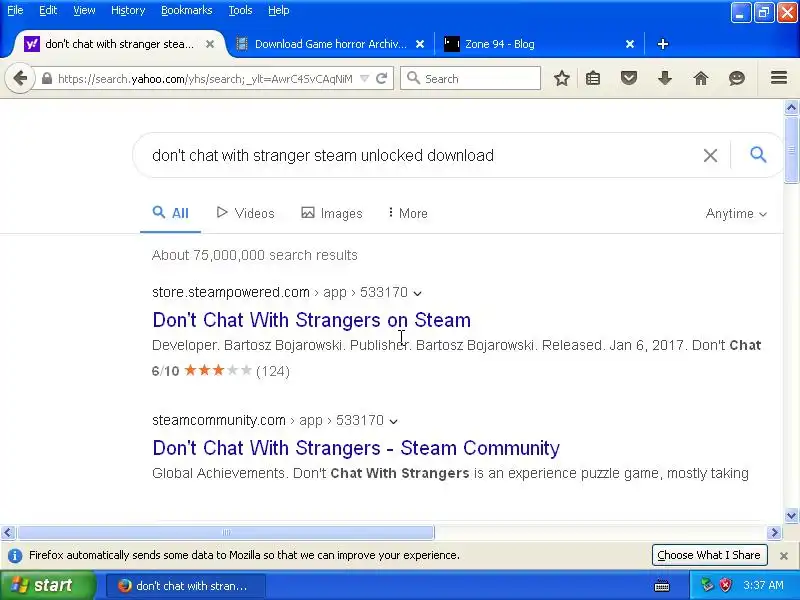Open the Downloads arrow icon
Screen dimensions: 800x600
665,79
